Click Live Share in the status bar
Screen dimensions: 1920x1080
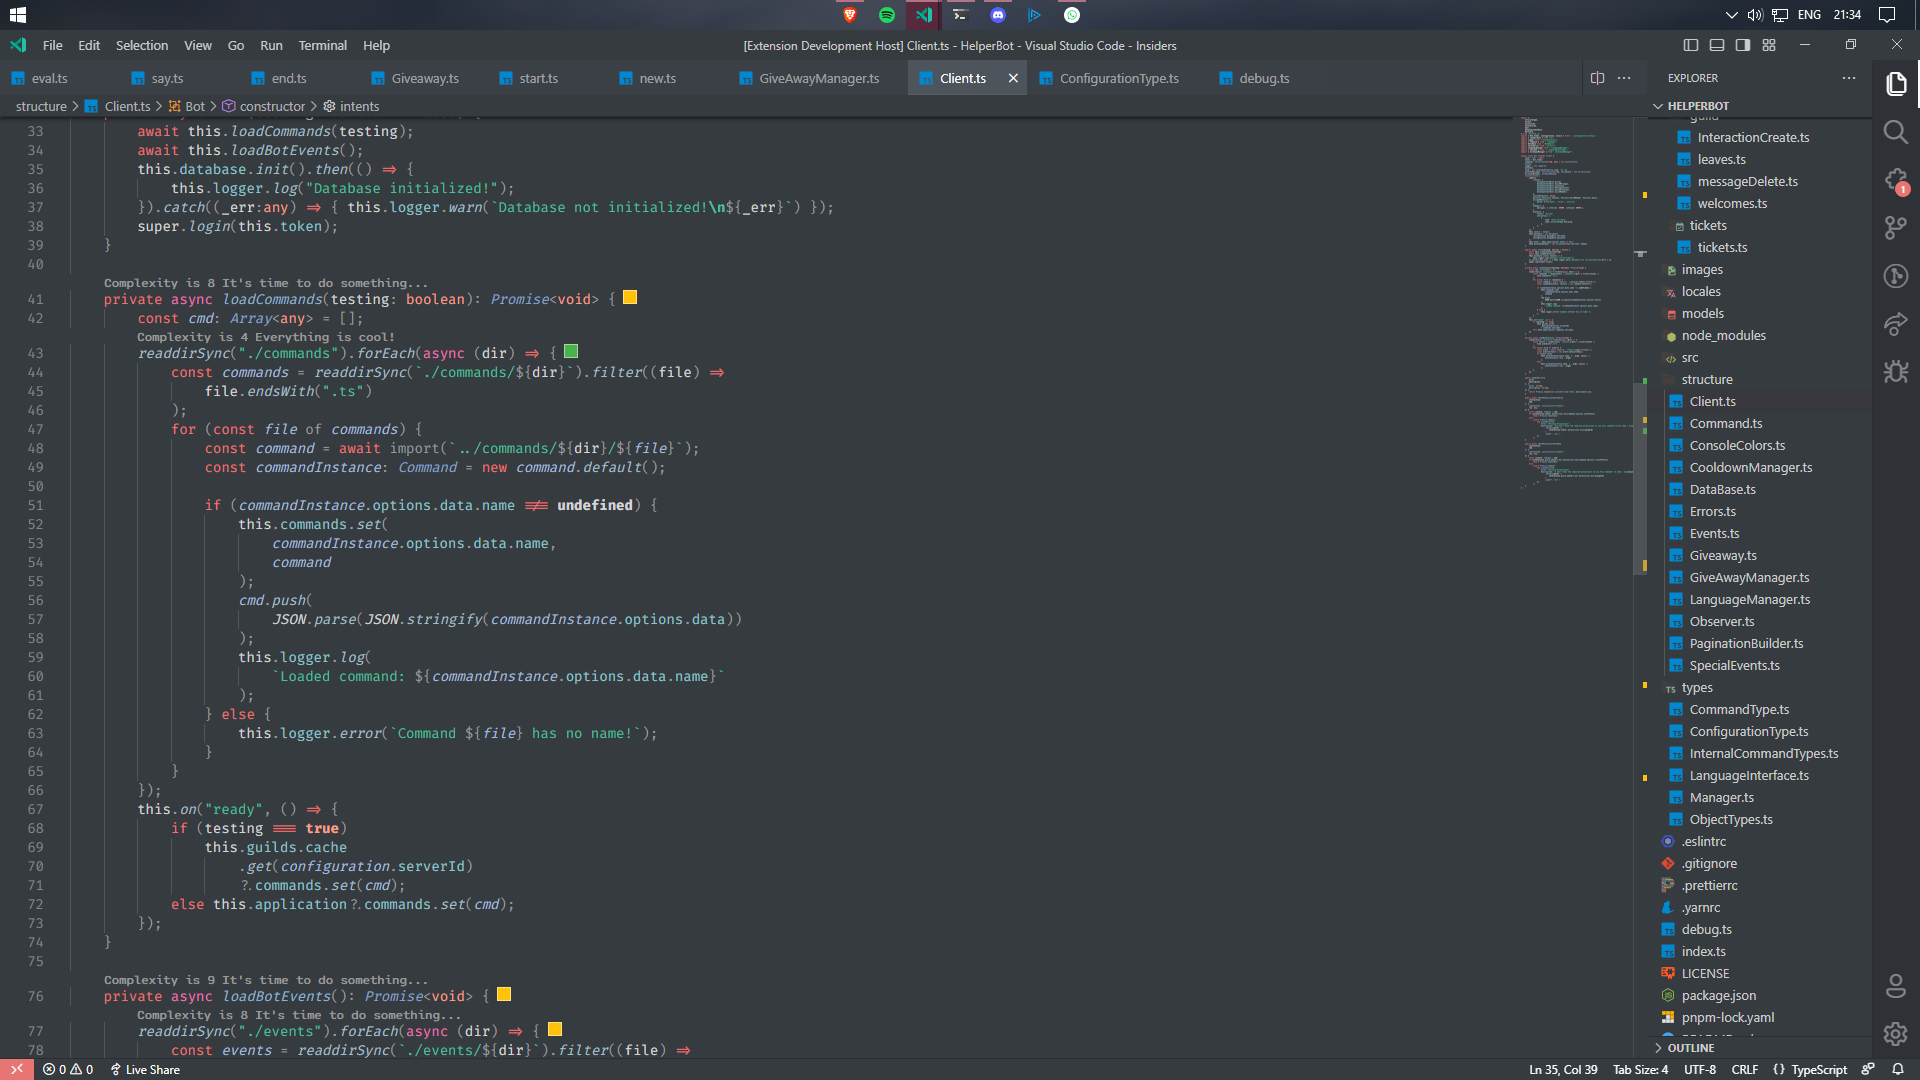pyautogui.click(x=145, y=1069)
